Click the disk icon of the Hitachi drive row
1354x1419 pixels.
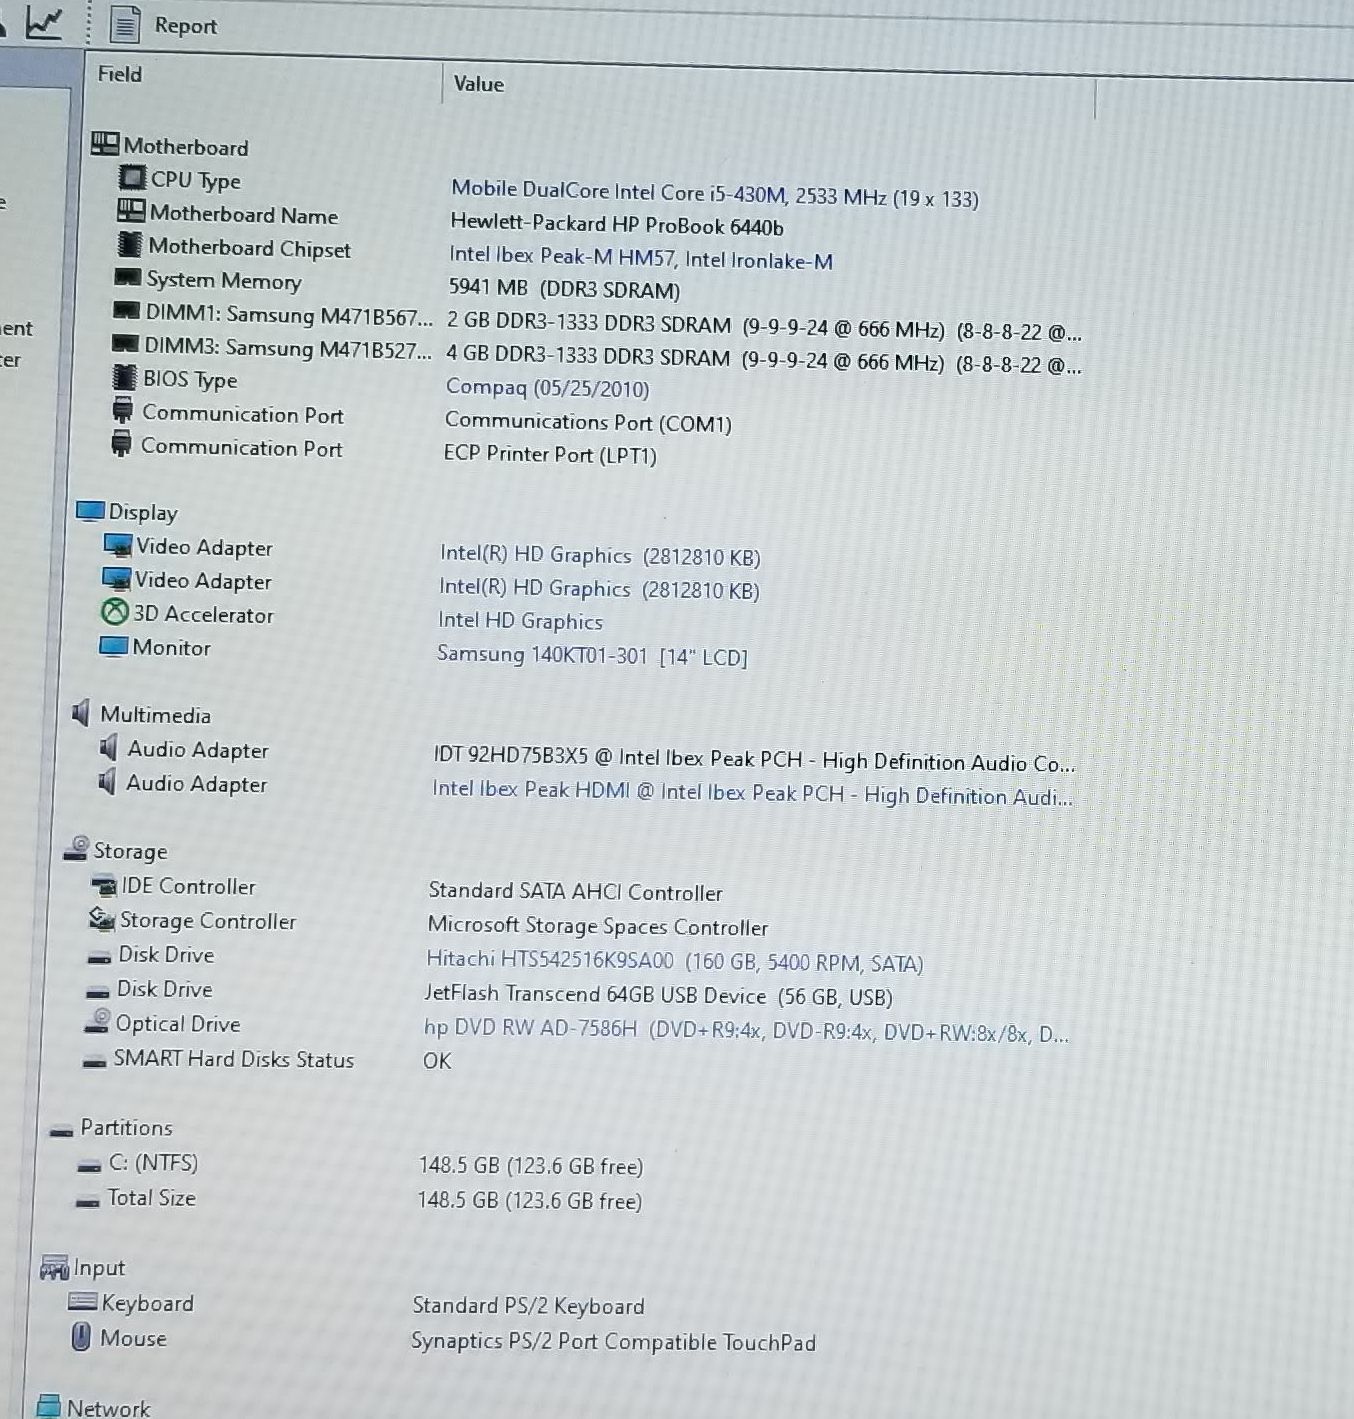coord(99,957)
